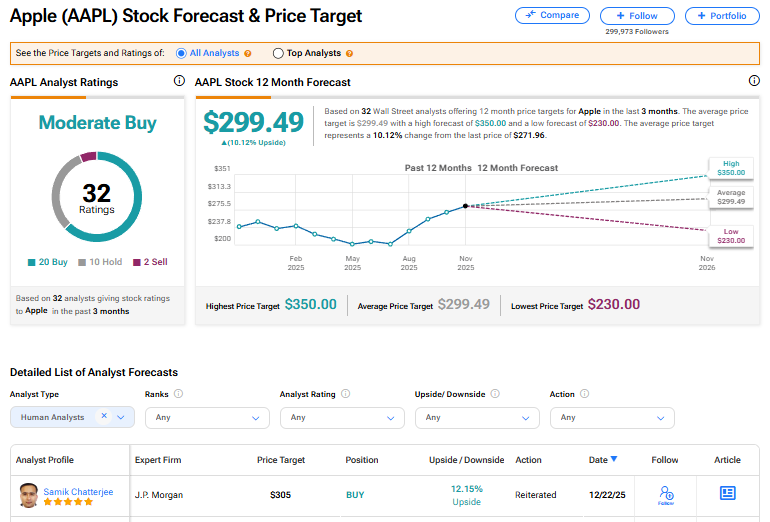Click the Compare button
This screenshot has height=522, width=770.
coord(552,15)
